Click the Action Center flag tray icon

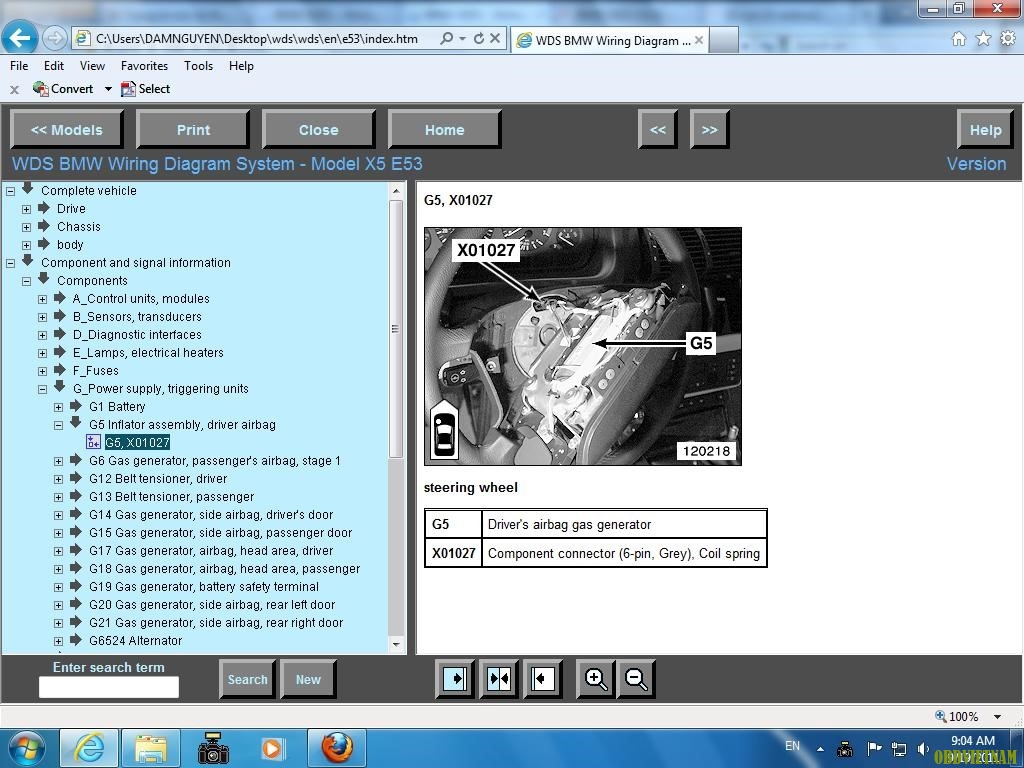[874, 748]
